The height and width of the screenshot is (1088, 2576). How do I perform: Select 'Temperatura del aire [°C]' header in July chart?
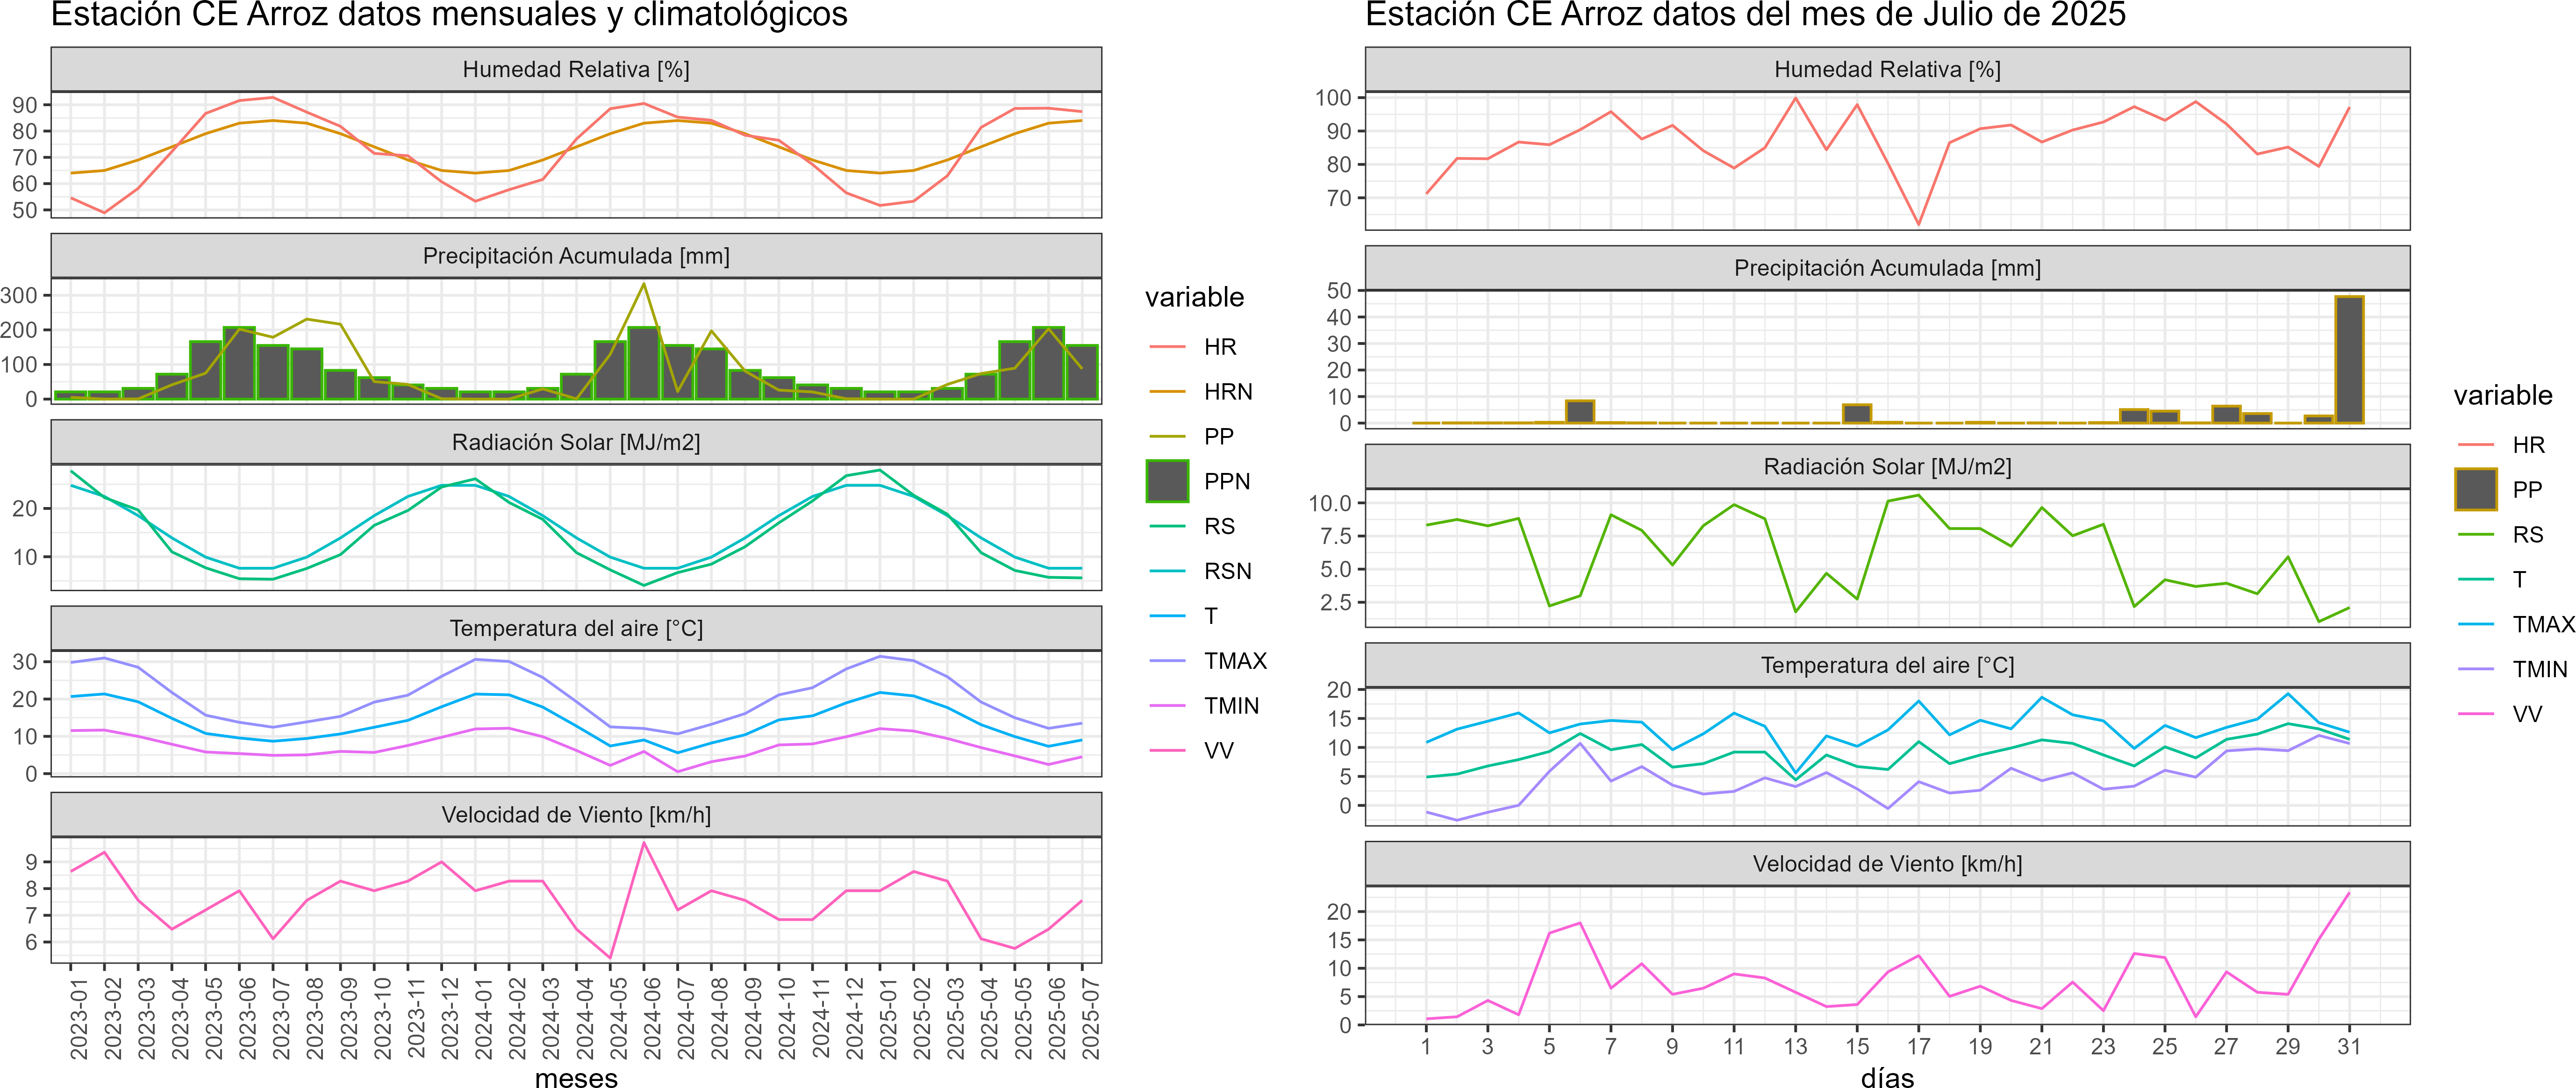(x=1887, y=665)
